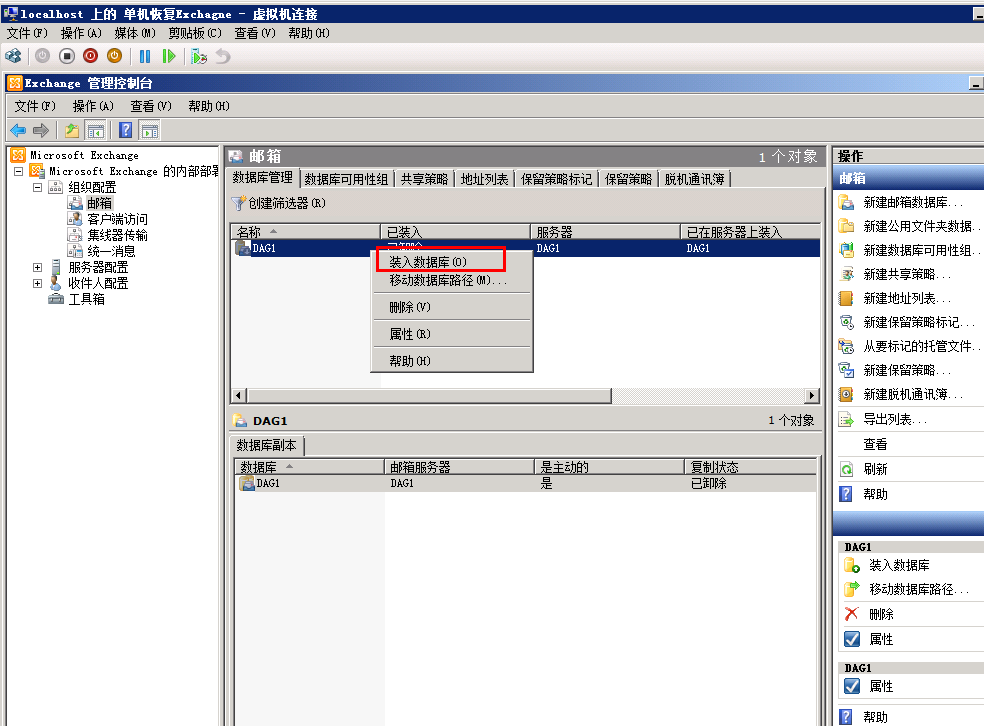Click 新建共享策略 icon

[847, 274]
